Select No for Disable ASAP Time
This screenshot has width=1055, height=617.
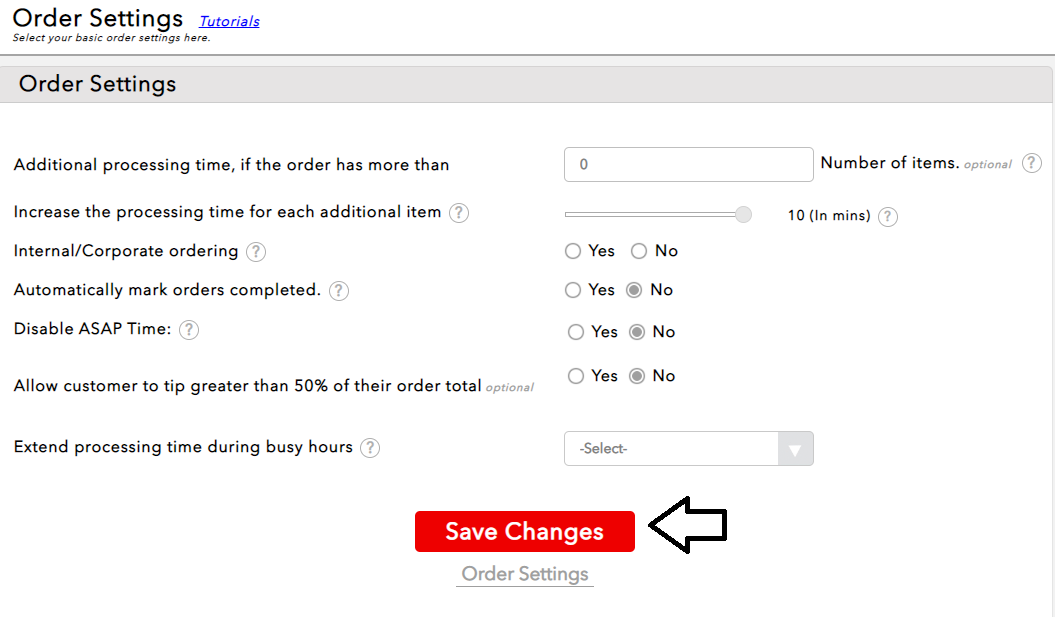click(637, 332)
